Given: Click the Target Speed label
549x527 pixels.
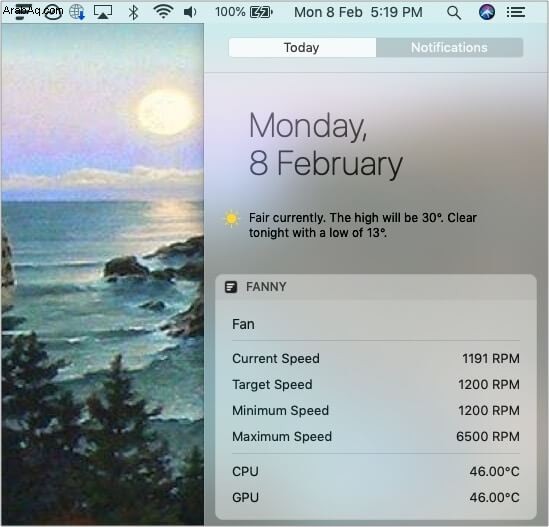Looking at the screenshot, I should 272,384.
